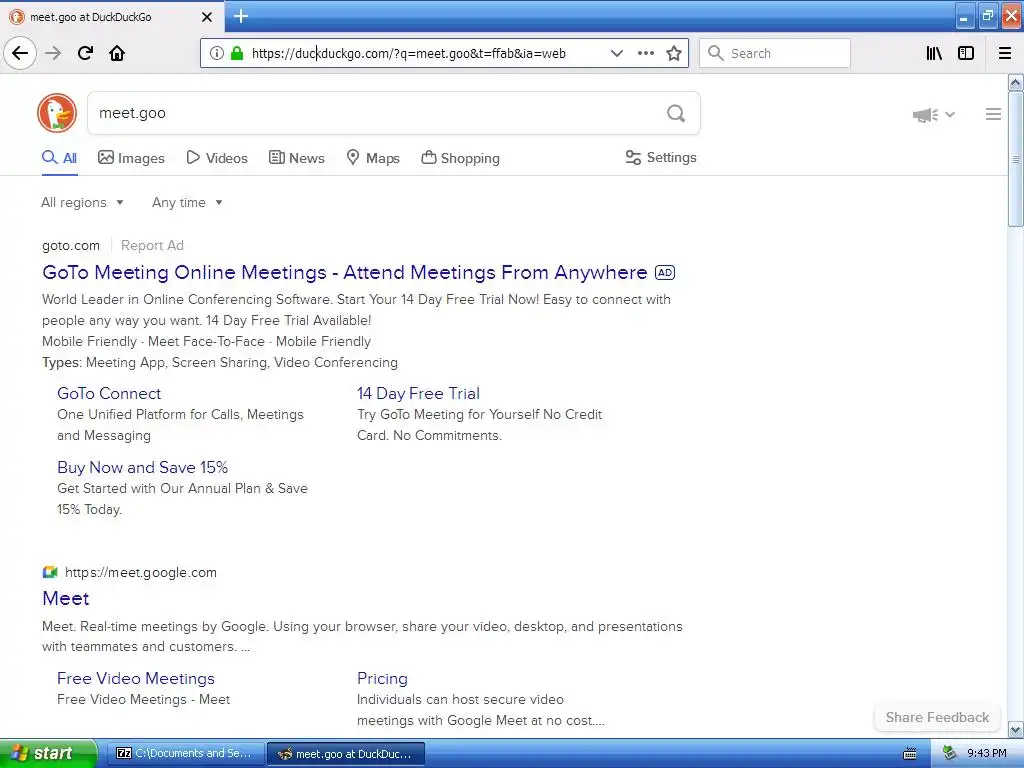Click the Share Feedback button
This screenshot has width=1024, height=768.
point(937,717)
